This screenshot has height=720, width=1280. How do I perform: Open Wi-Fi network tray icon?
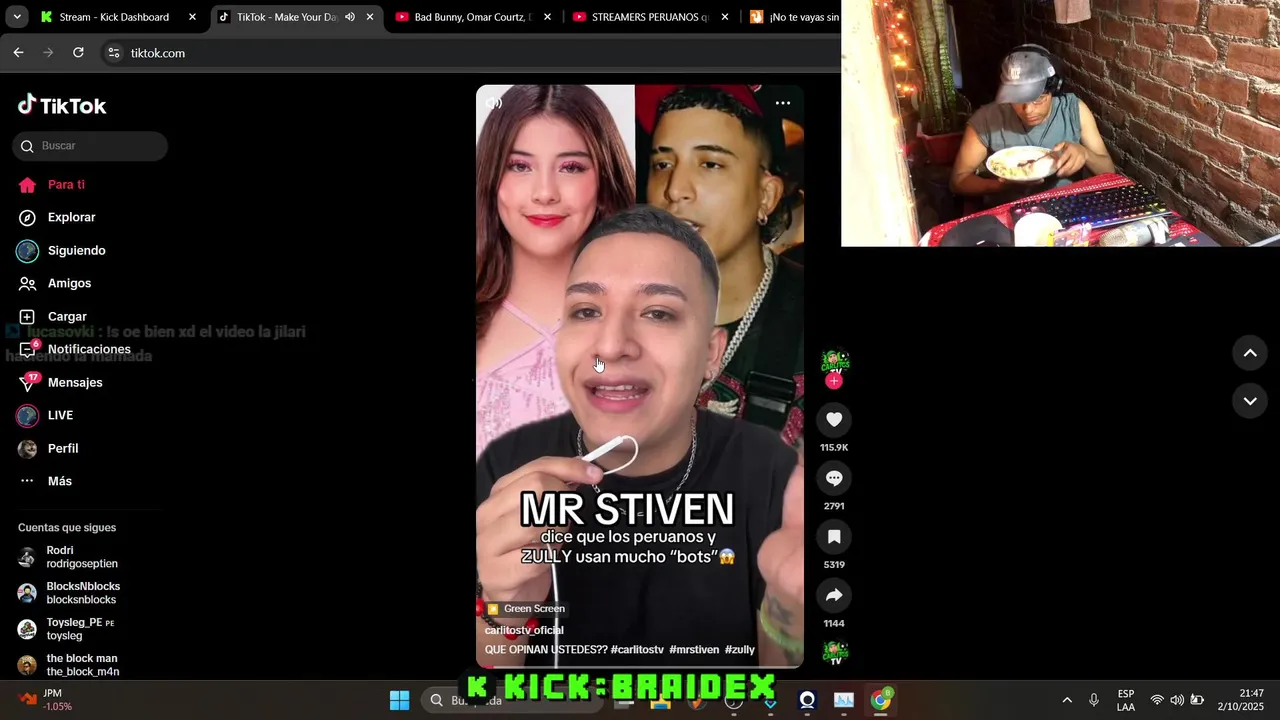pyautogui.click(x=1157, y=700)
